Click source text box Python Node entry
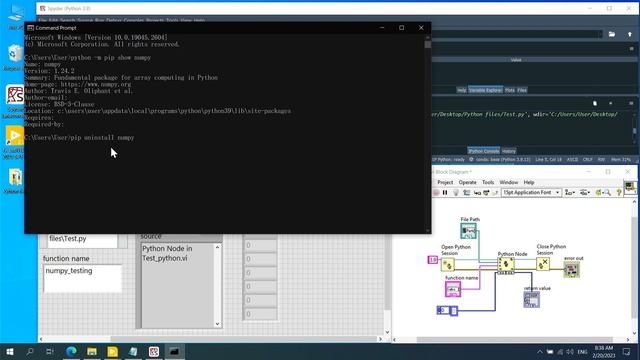 pos(178,285)
